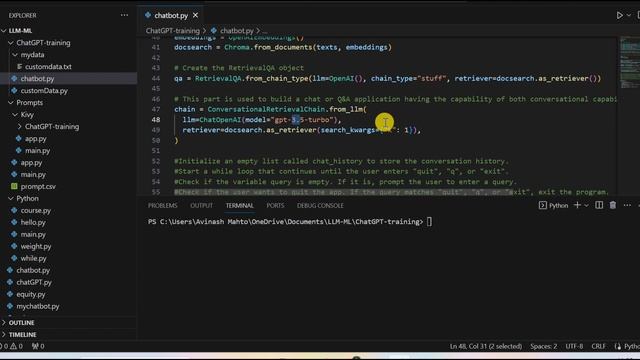Open errors and warnings status indicator

pyautogui.click(x=11, y=347)
